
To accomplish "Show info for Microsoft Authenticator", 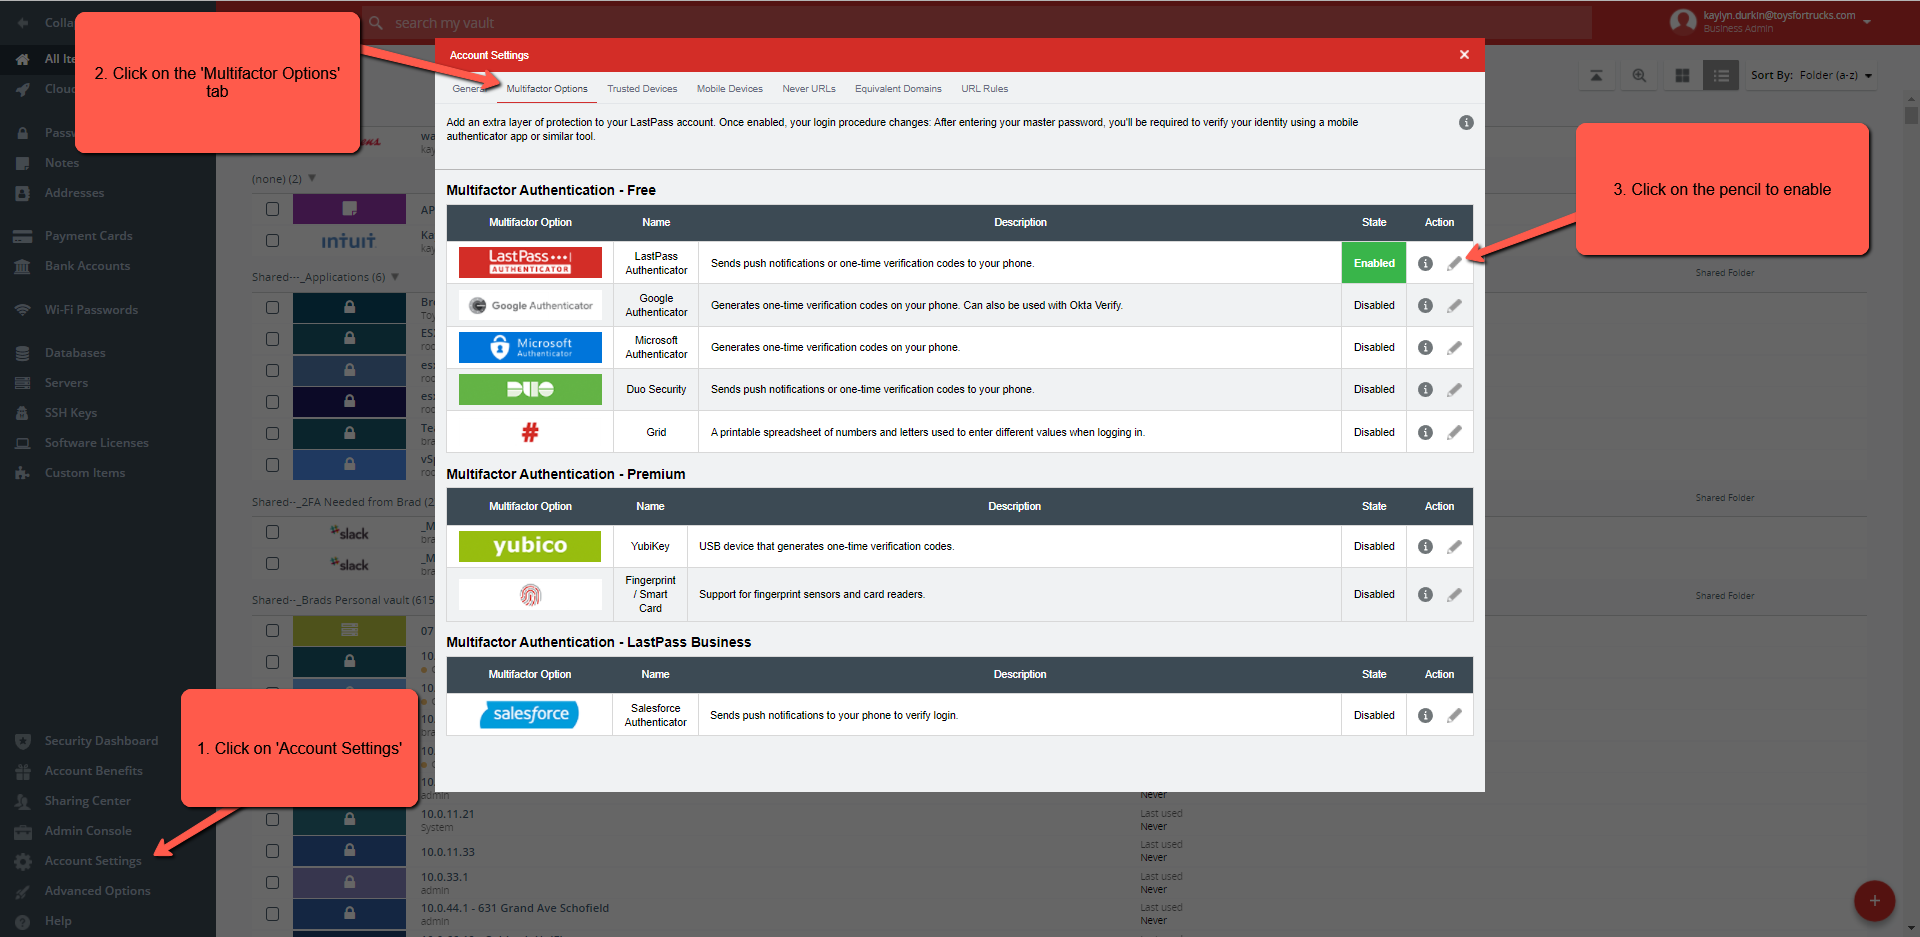I will pos(1425,348).
